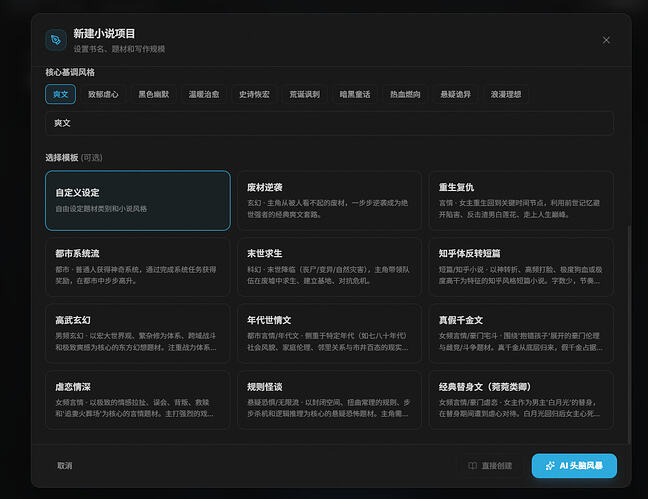
Task: Start AI 头脑风暴 brainstorm button
Action: point(574,466)
